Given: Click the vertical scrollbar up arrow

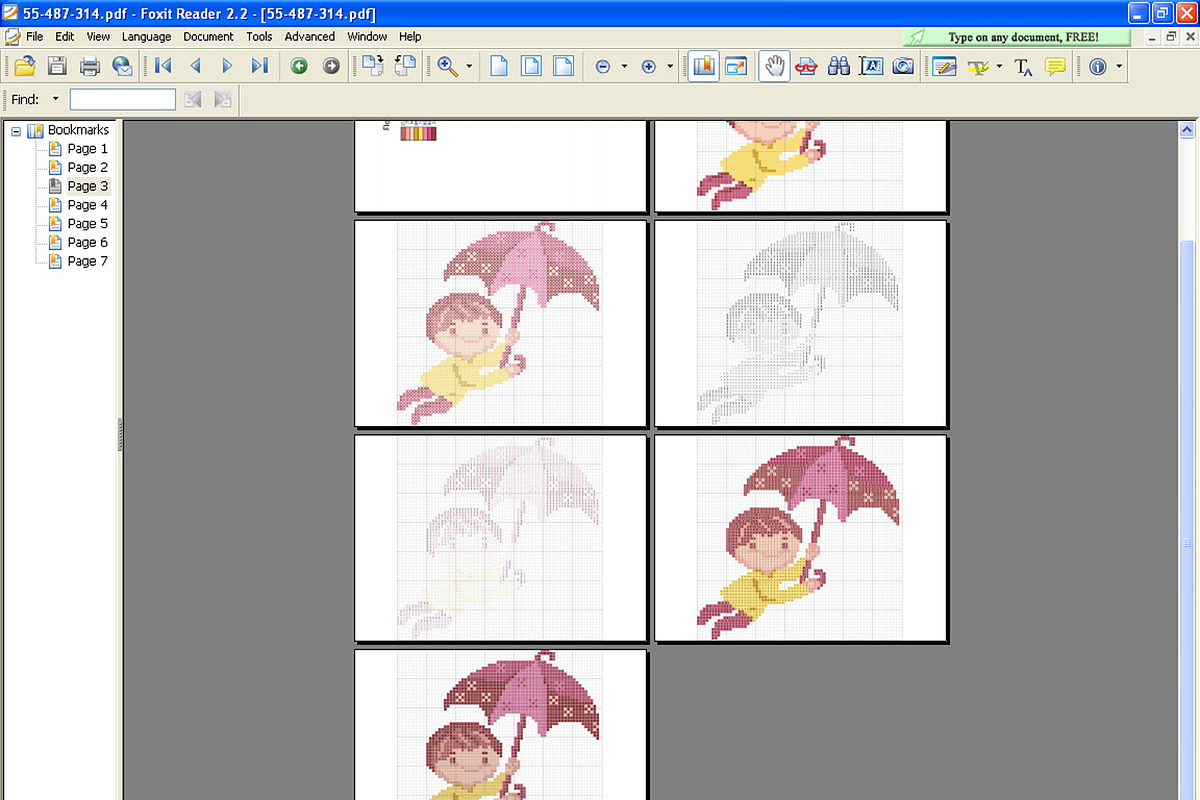Looking at the screenshot, I should click(x=1188, y=129).
